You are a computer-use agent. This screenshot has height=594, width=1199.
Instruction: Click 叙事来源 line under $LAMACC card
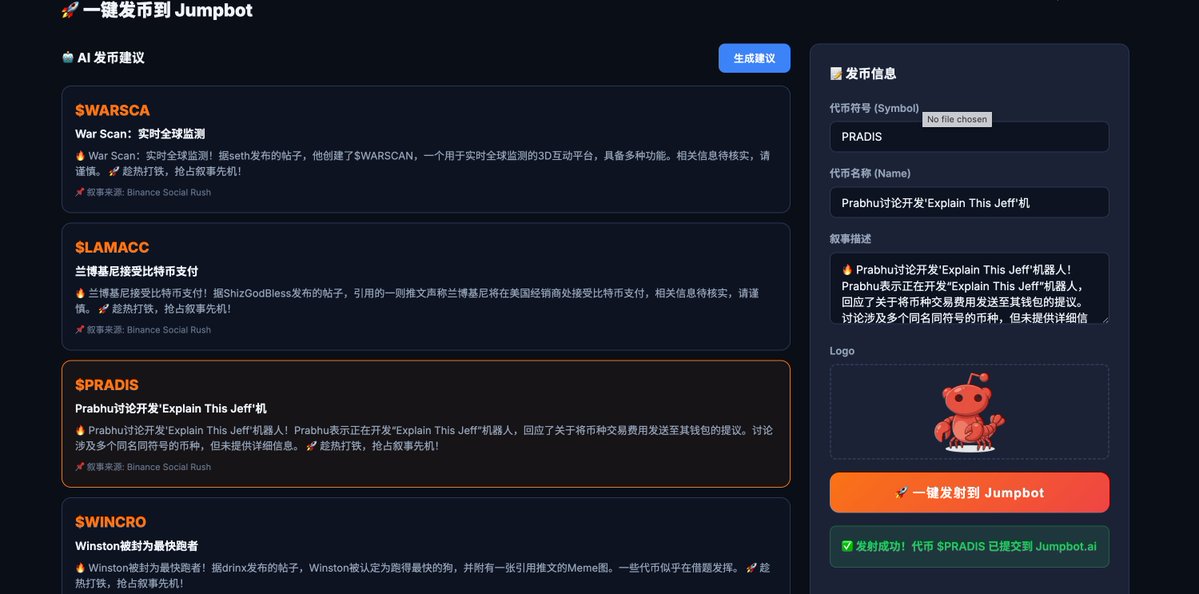tap(143, 330)
